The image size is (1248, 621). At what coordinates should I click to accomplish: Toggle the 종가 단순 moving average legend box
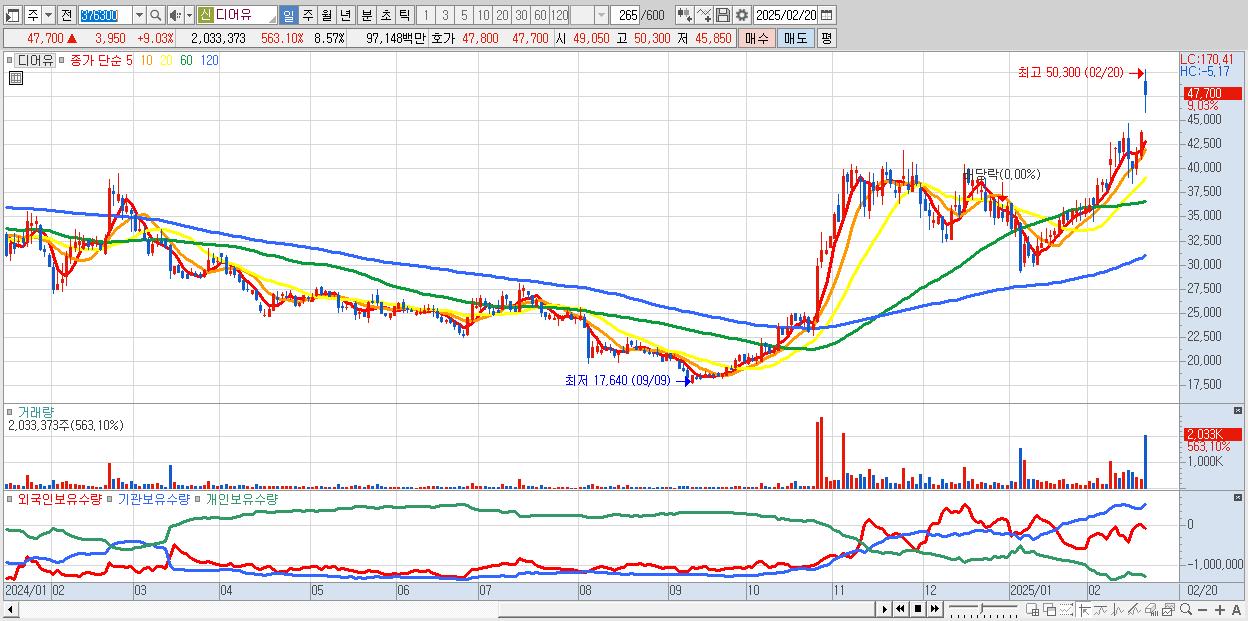(x=62, y=60)
